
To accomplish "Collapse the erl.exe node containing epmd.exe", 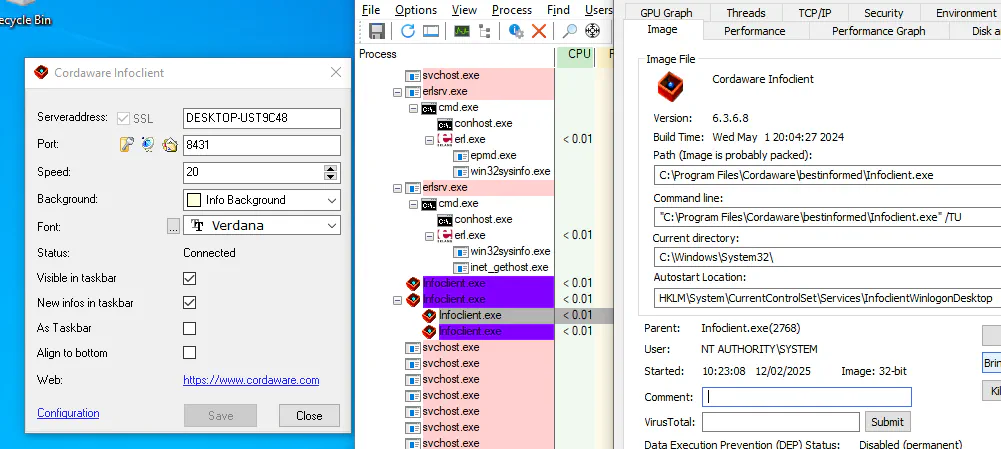I will pos(429,139).
